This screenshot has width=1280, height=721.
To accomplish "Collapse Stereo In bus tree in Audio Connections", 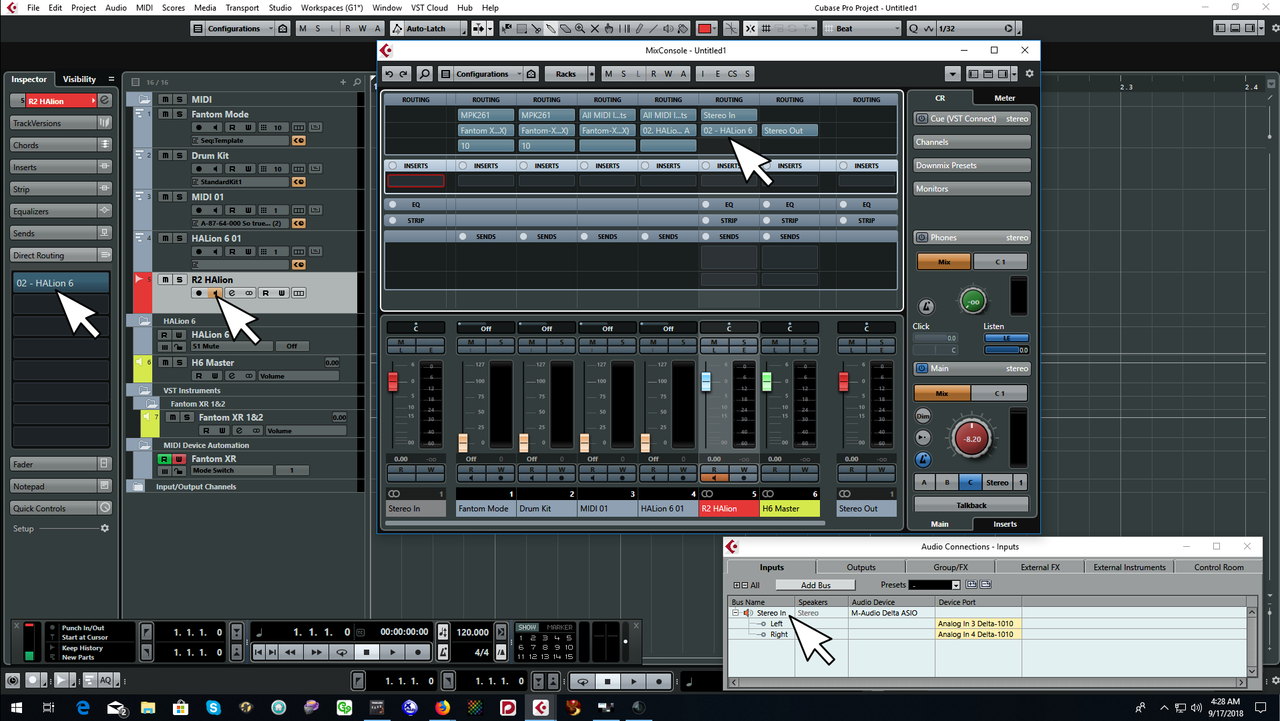I will [736, 613].
